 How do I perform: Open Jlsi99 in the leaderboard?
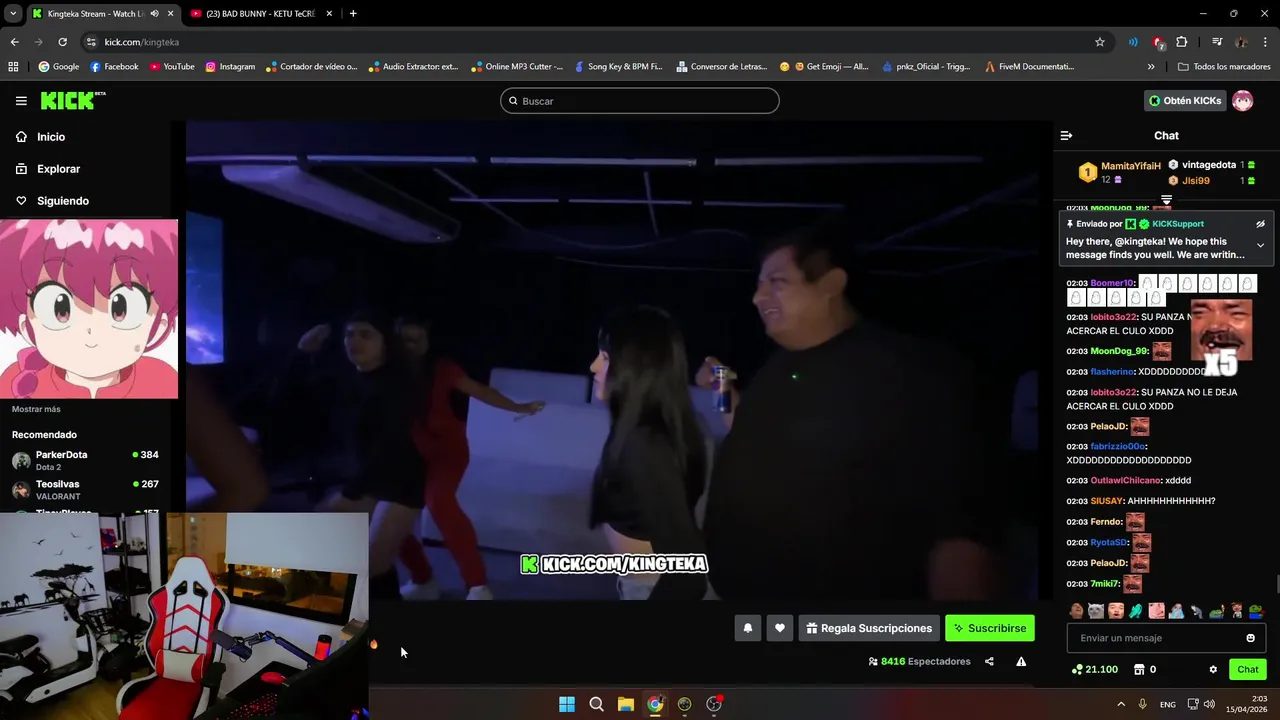pos(1196,181)
